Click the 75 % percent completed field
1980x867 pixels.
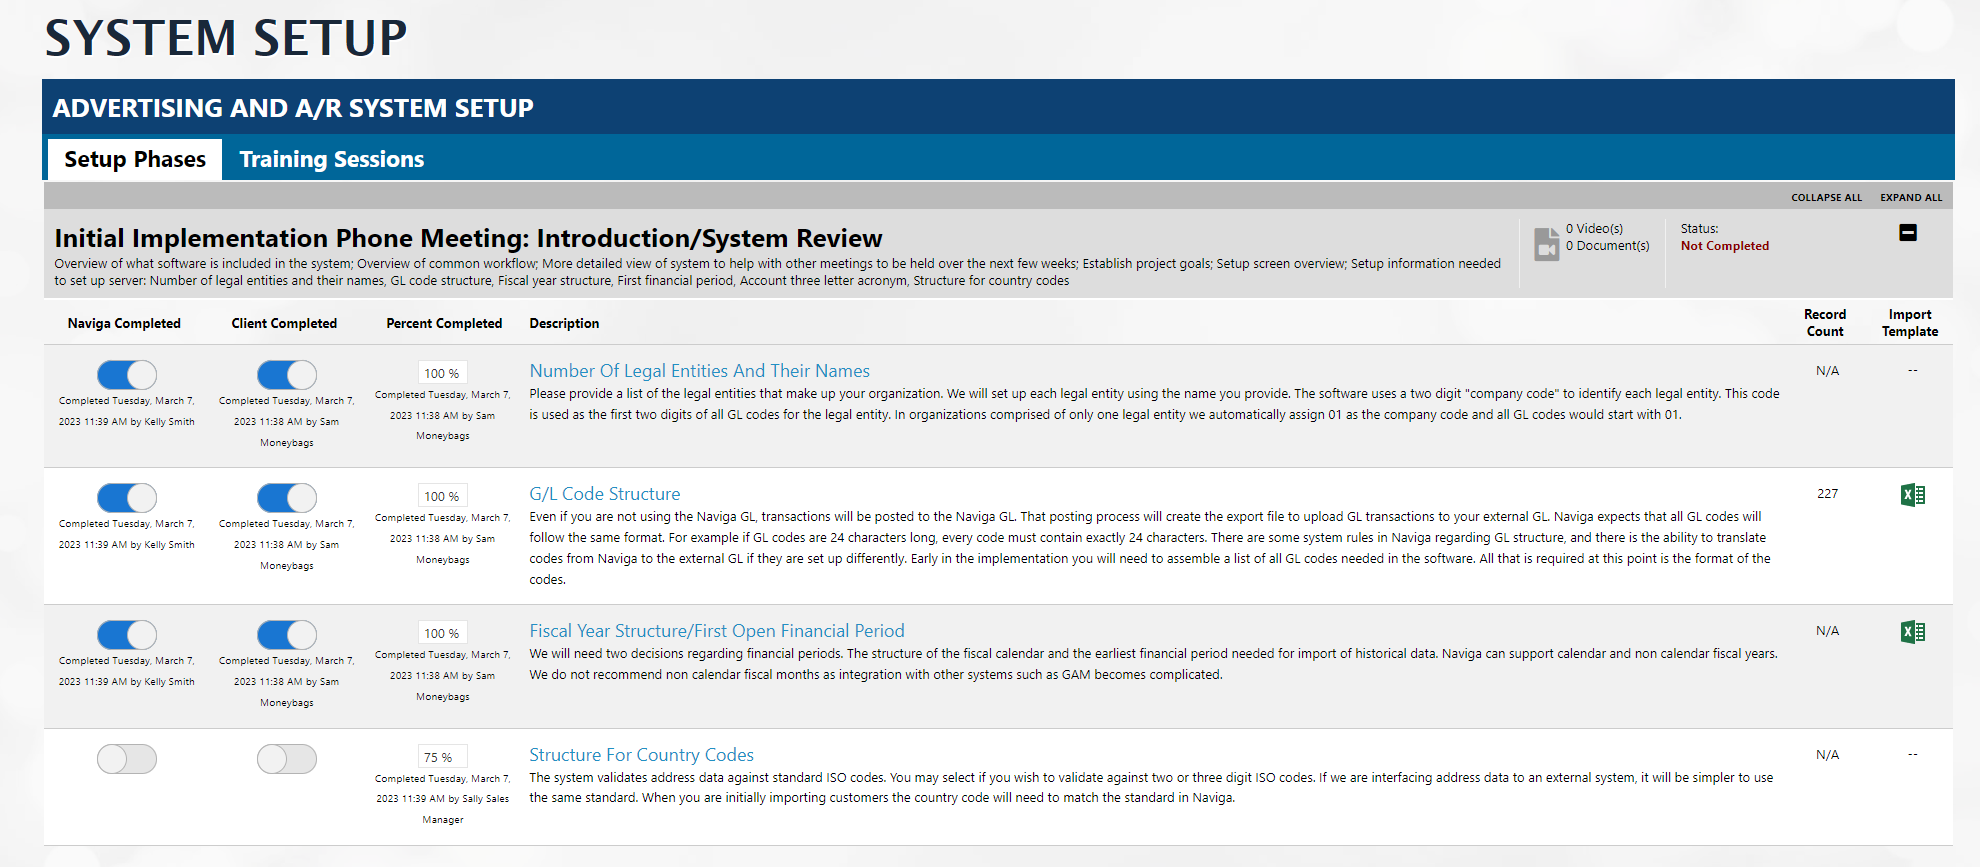point(441,757)
